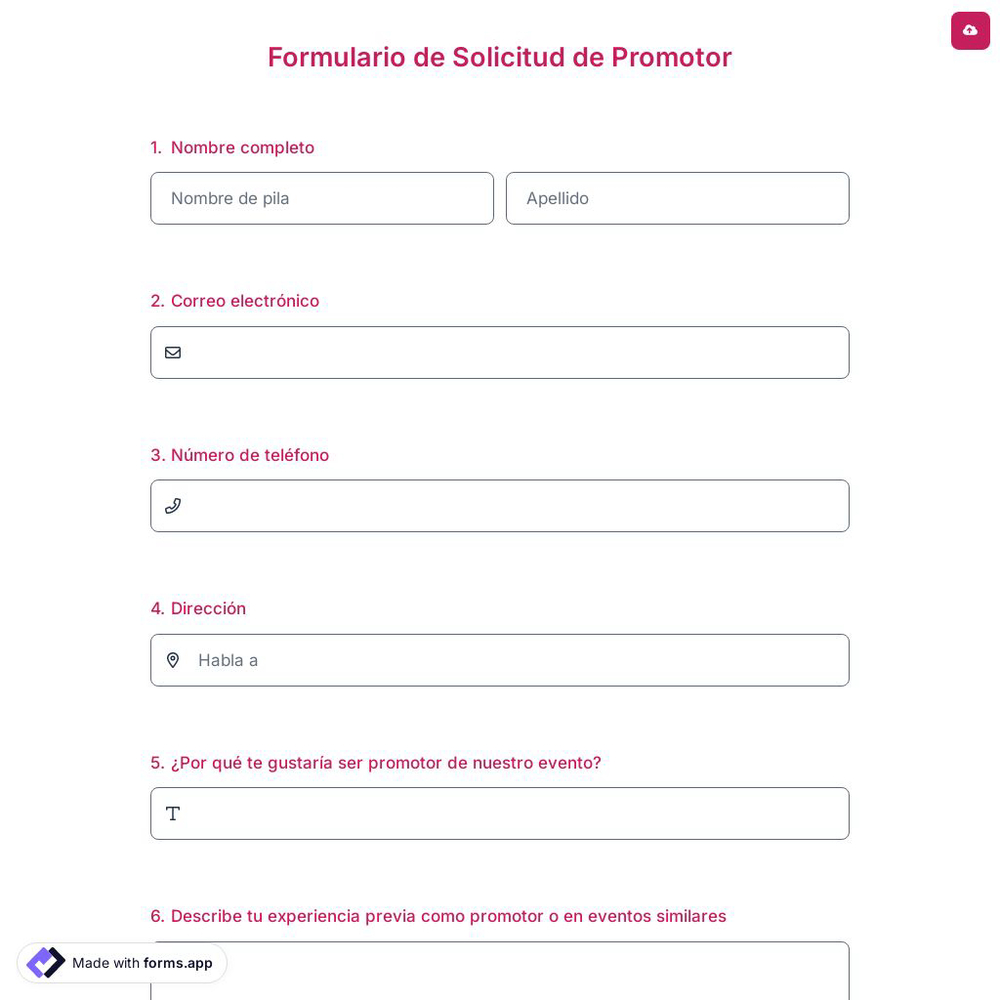Click the text 'T' icon in question 5 field
This screenshot has width=1000, height=1000.
[x=173, y=813]
